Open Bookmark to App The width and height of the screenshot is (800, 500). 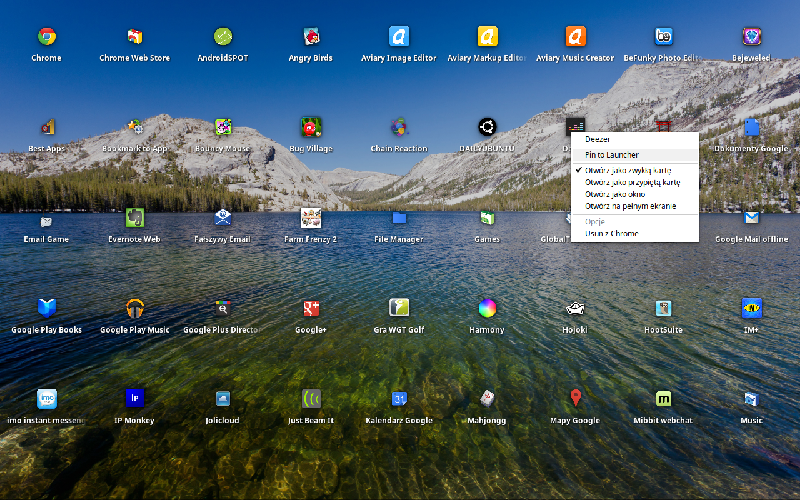(x=135, y=127)
